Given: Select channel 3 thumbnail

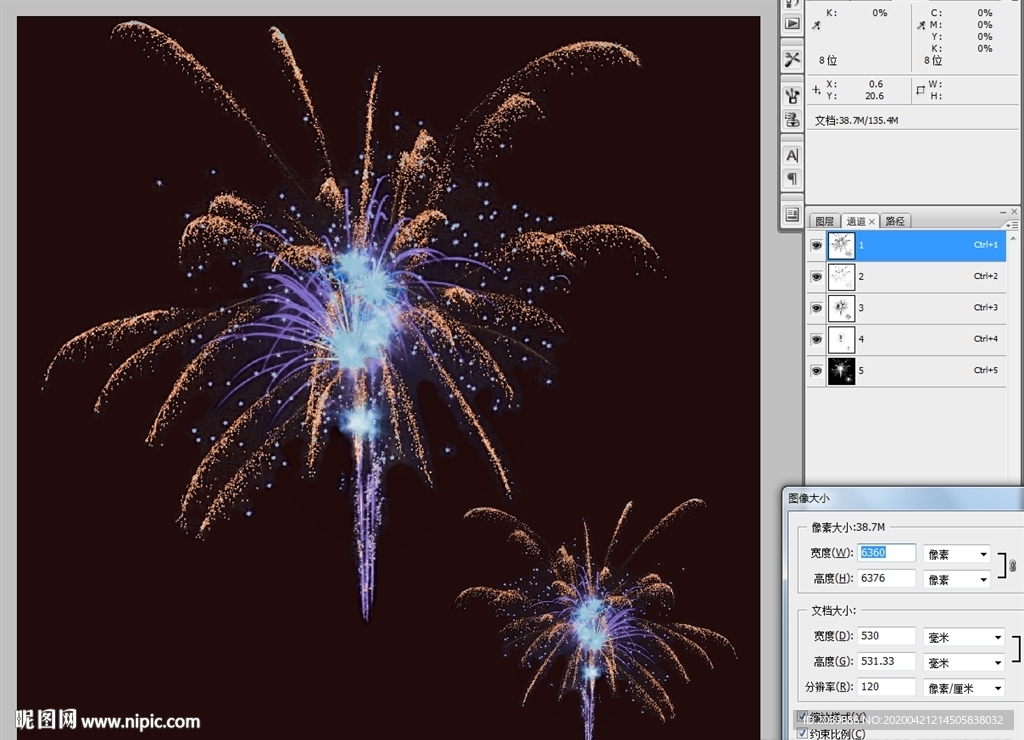Looking at the screenshot, I should (x=841, y=308).
